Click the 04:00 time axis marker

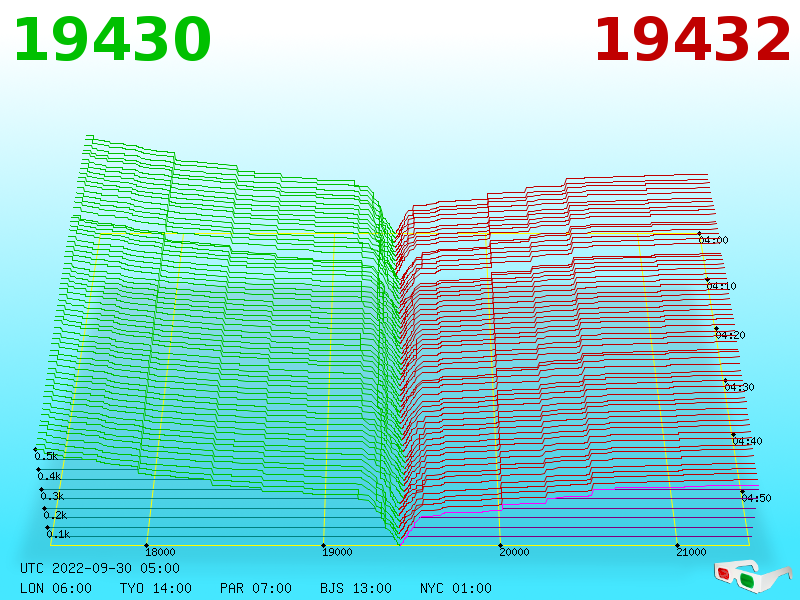pos(713,240)
